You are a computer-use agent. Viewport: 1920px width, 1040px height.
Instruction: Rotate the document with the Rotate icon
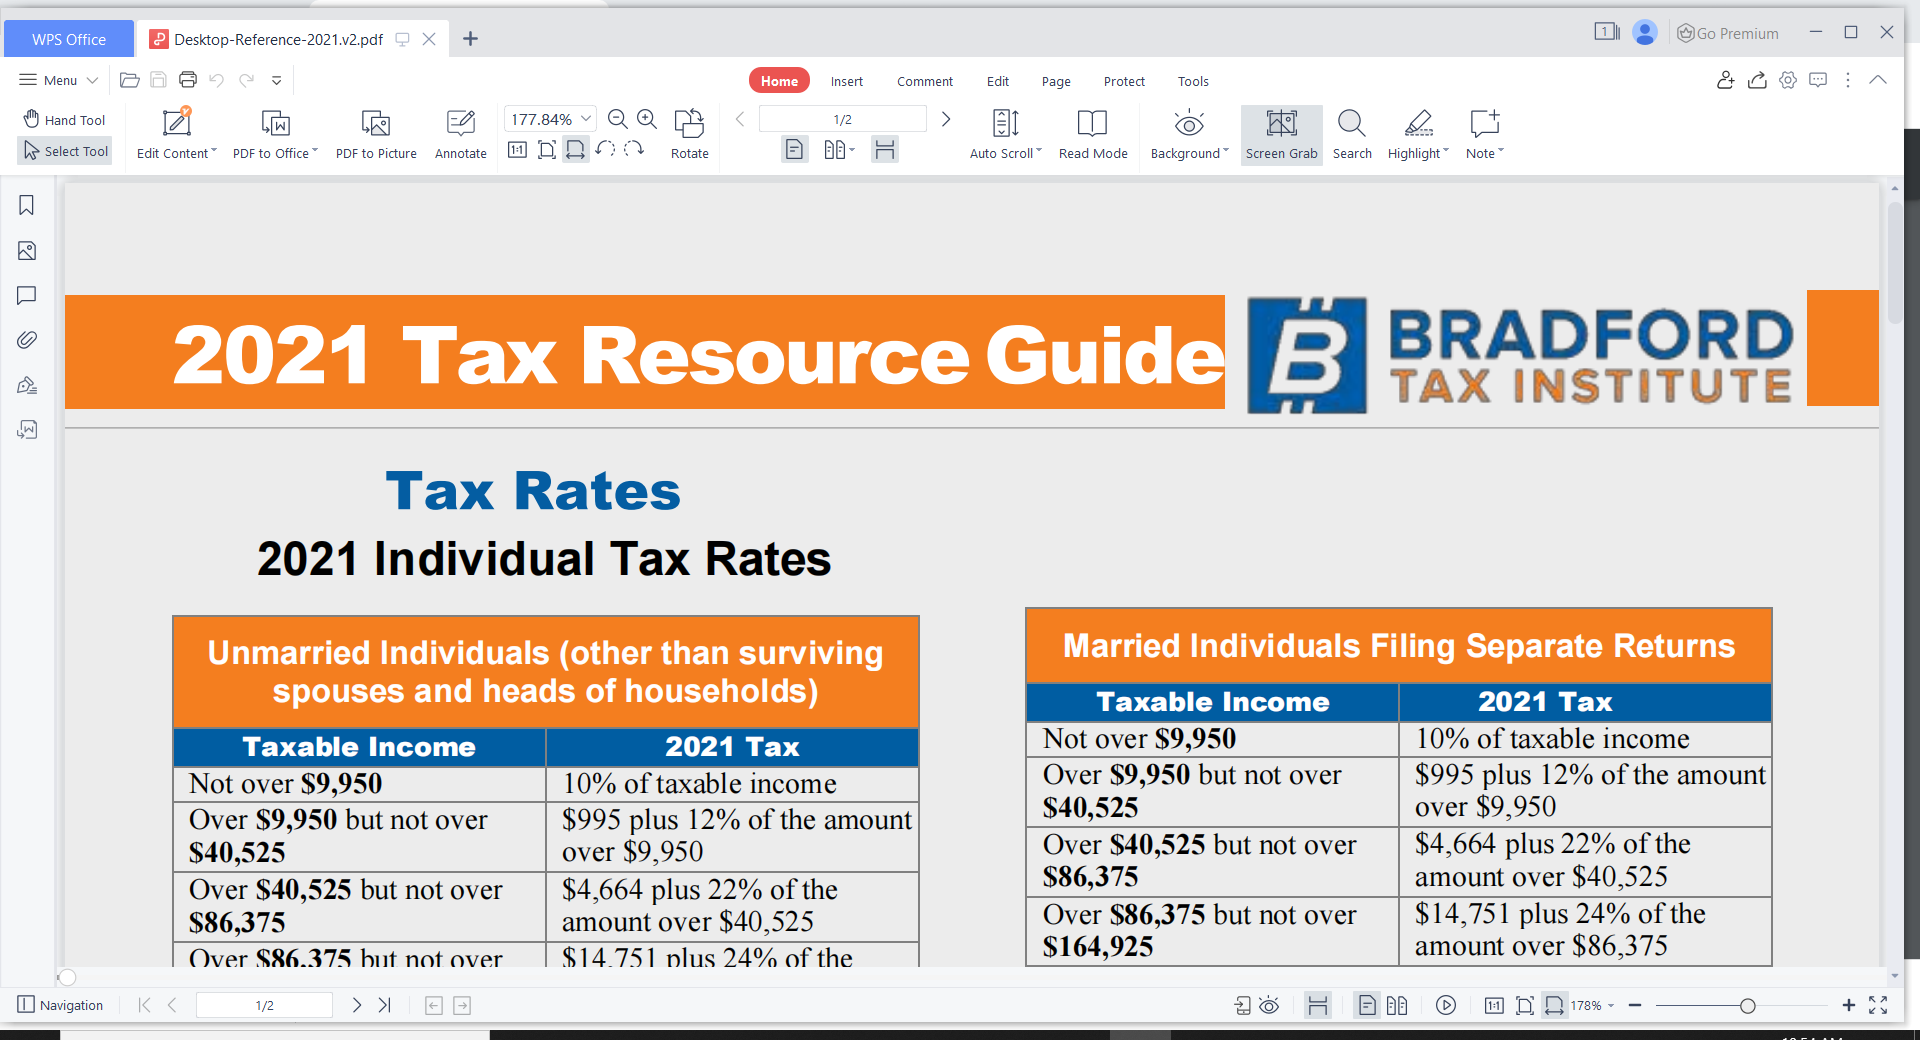point(689,123)
